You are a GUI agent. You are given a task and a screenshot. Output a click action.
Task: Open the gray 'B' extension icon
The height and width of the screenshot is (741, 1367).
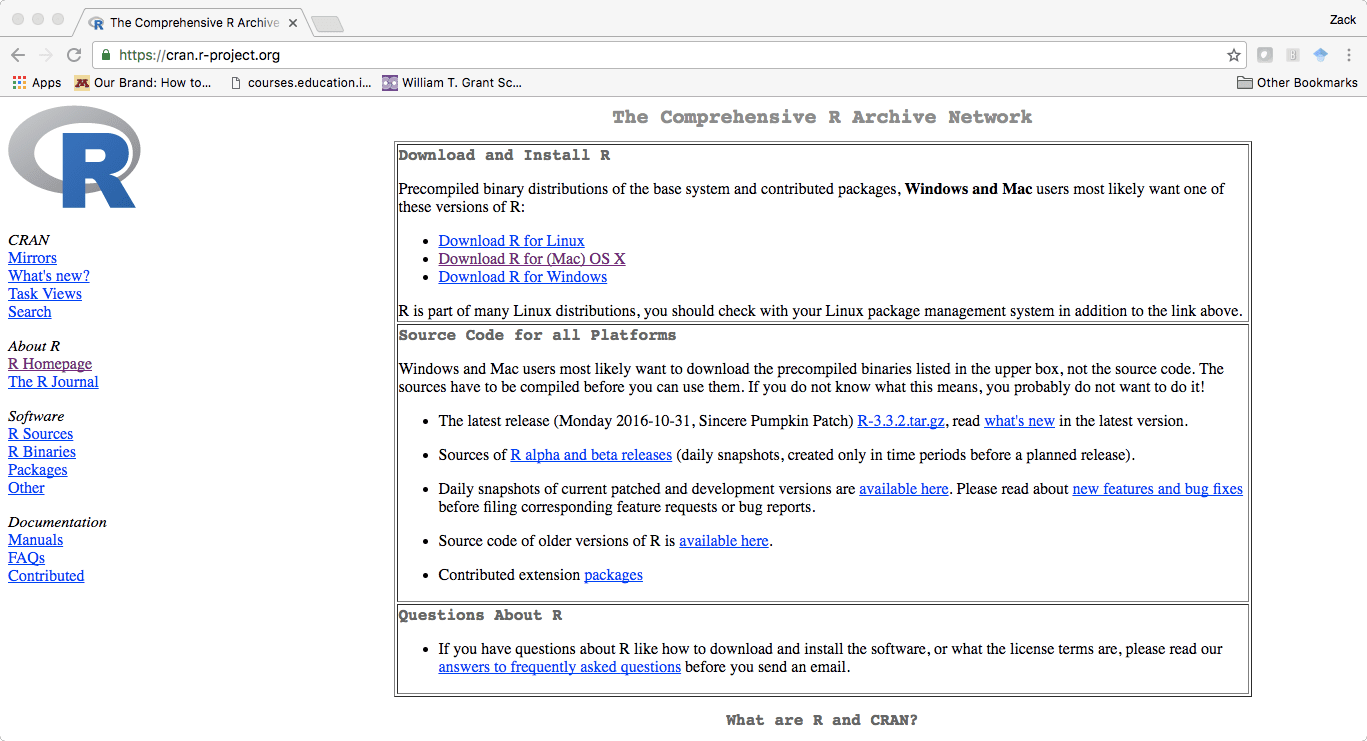click(1293, 55)
